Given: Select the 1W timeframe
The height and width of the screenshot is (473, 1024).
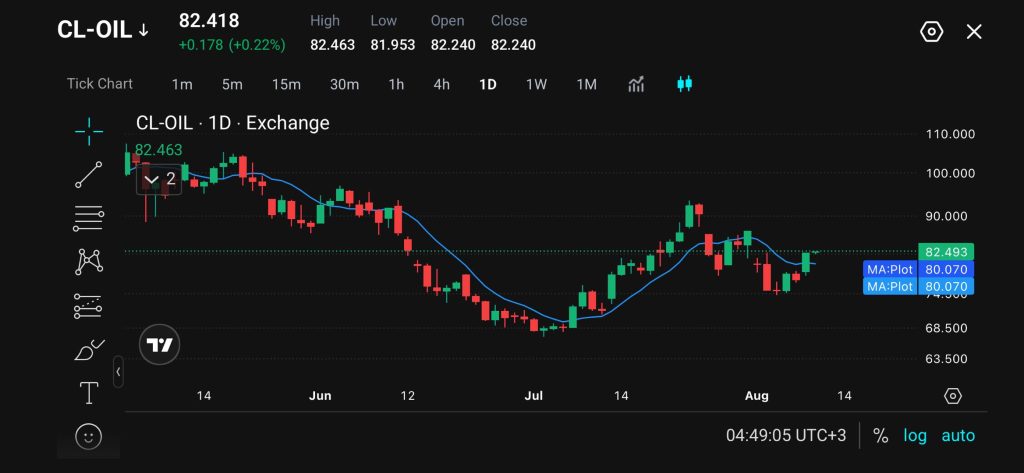Looking at the screenshot, I should coord(536,84).
